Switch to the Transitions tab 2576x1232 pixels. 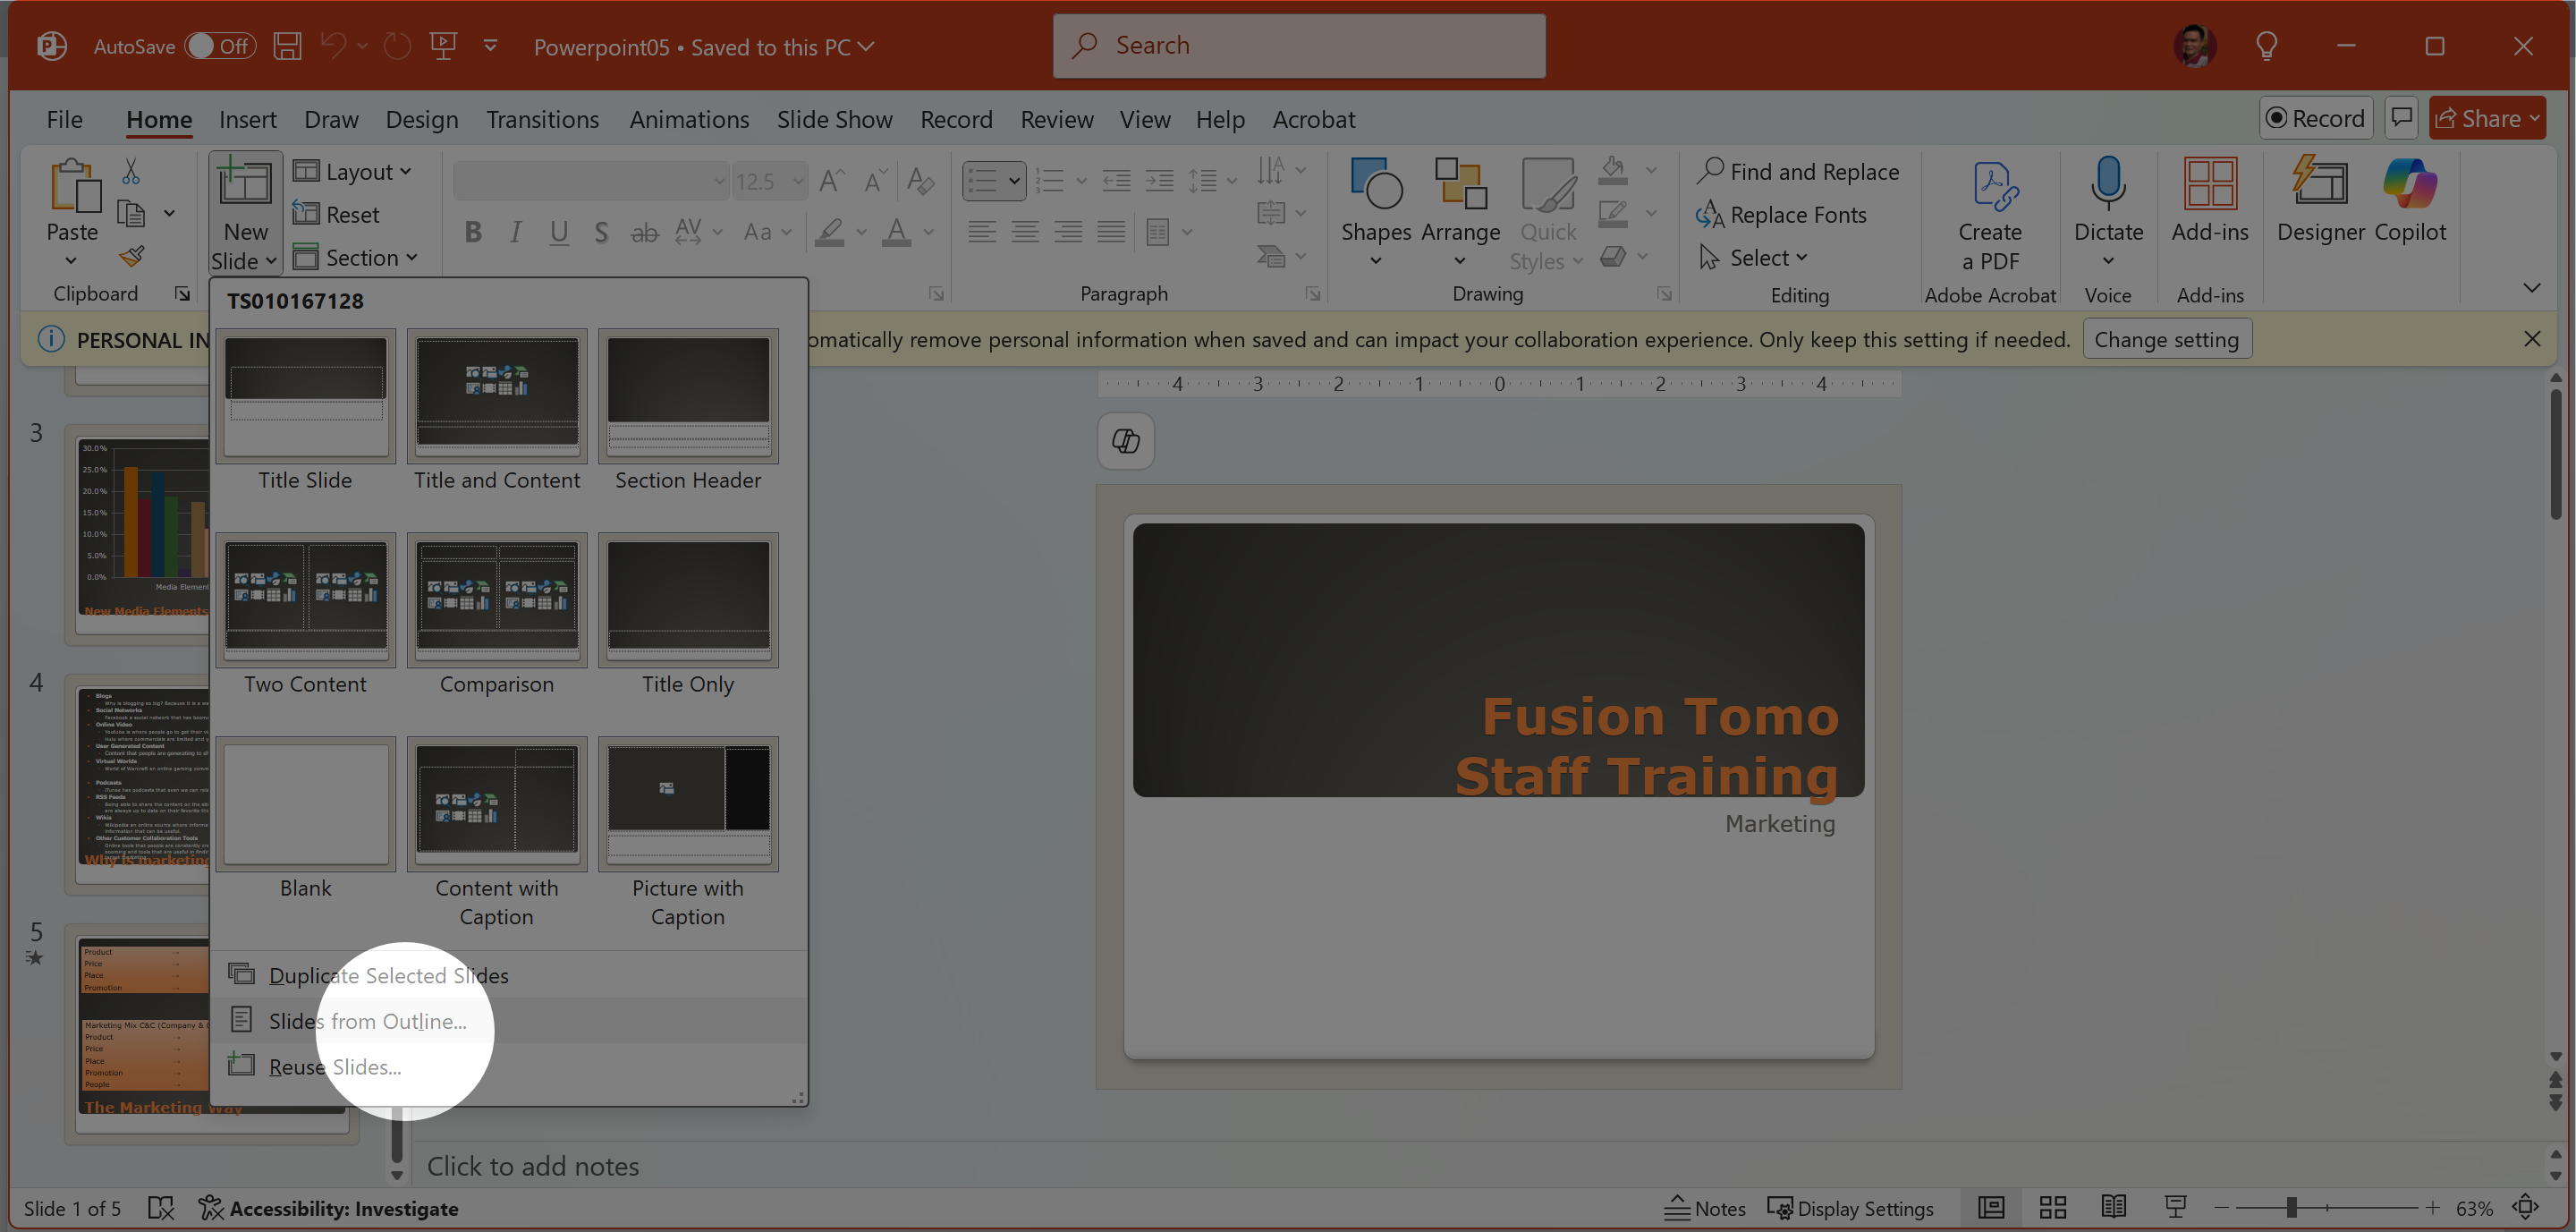[542, 119]
